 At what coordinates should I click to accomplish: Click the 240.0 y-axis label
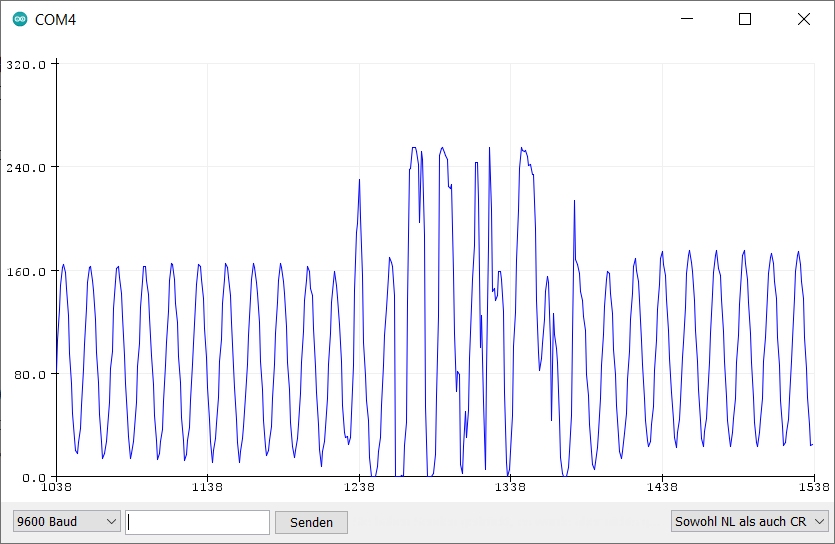click(x=26, y=167)
